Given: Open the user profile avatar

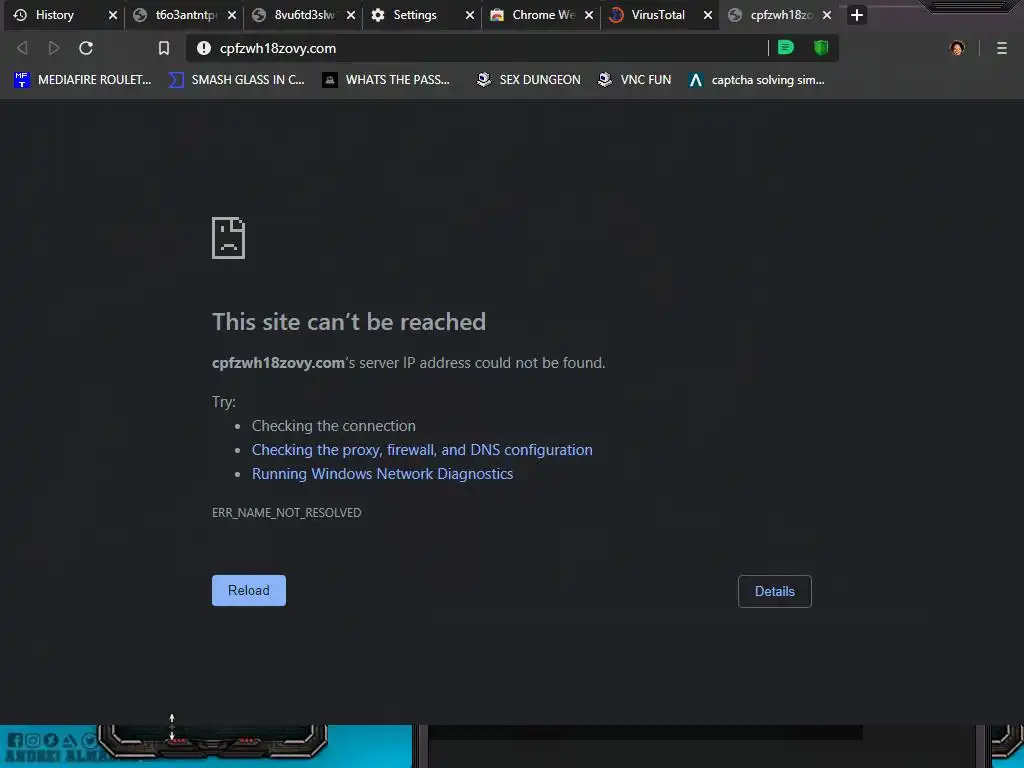Looking at the screenshot, I should pos(957,48).
